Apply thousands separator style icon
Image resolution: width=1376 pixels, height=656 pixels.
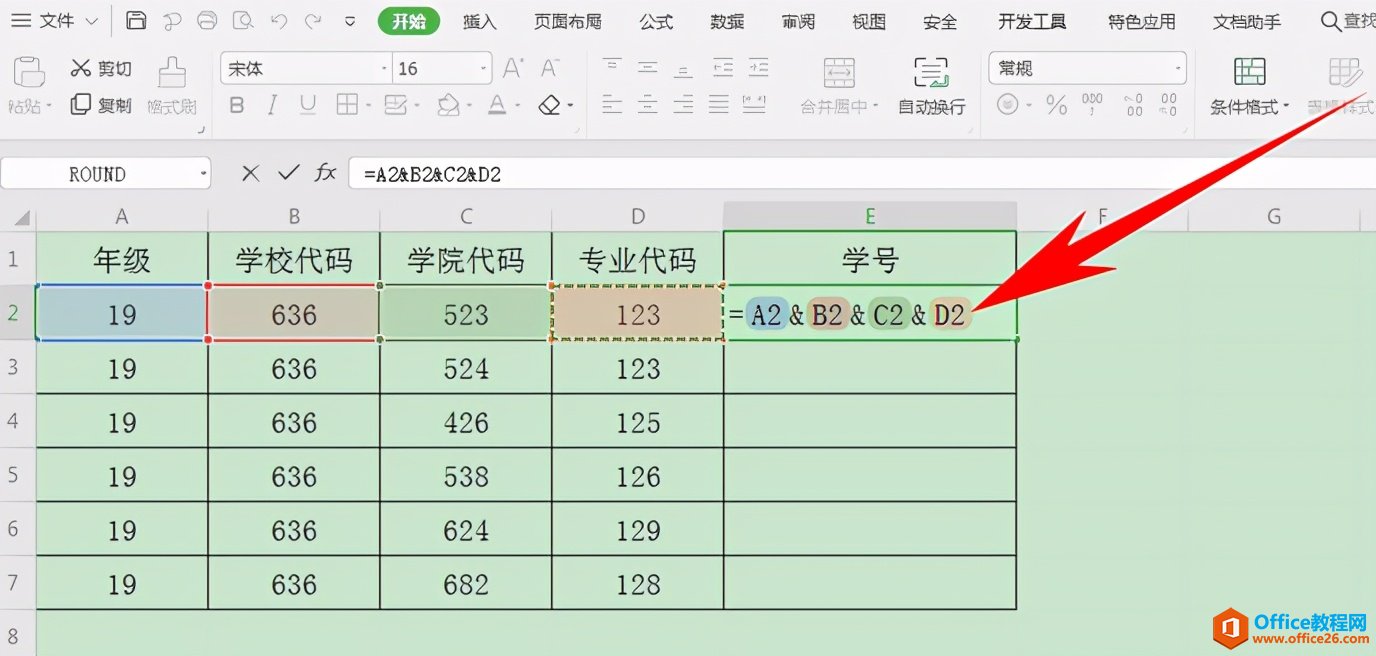1093,105
